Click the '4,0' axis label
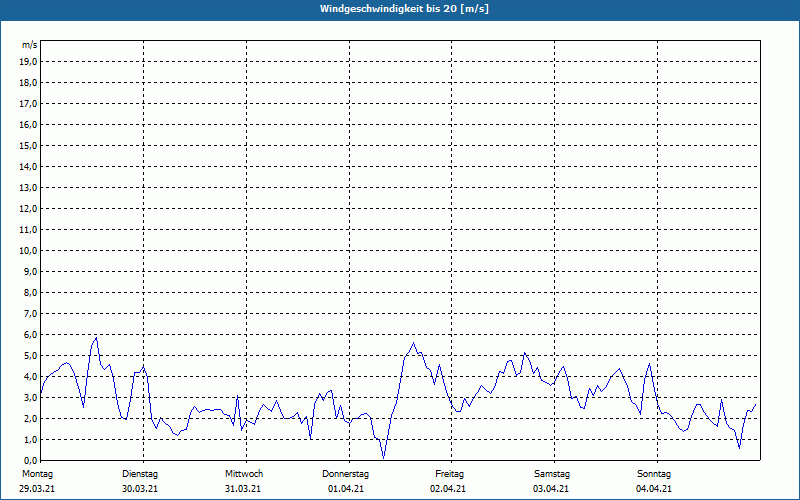This screenshot has width=800, height=500. tap(31, 377)
